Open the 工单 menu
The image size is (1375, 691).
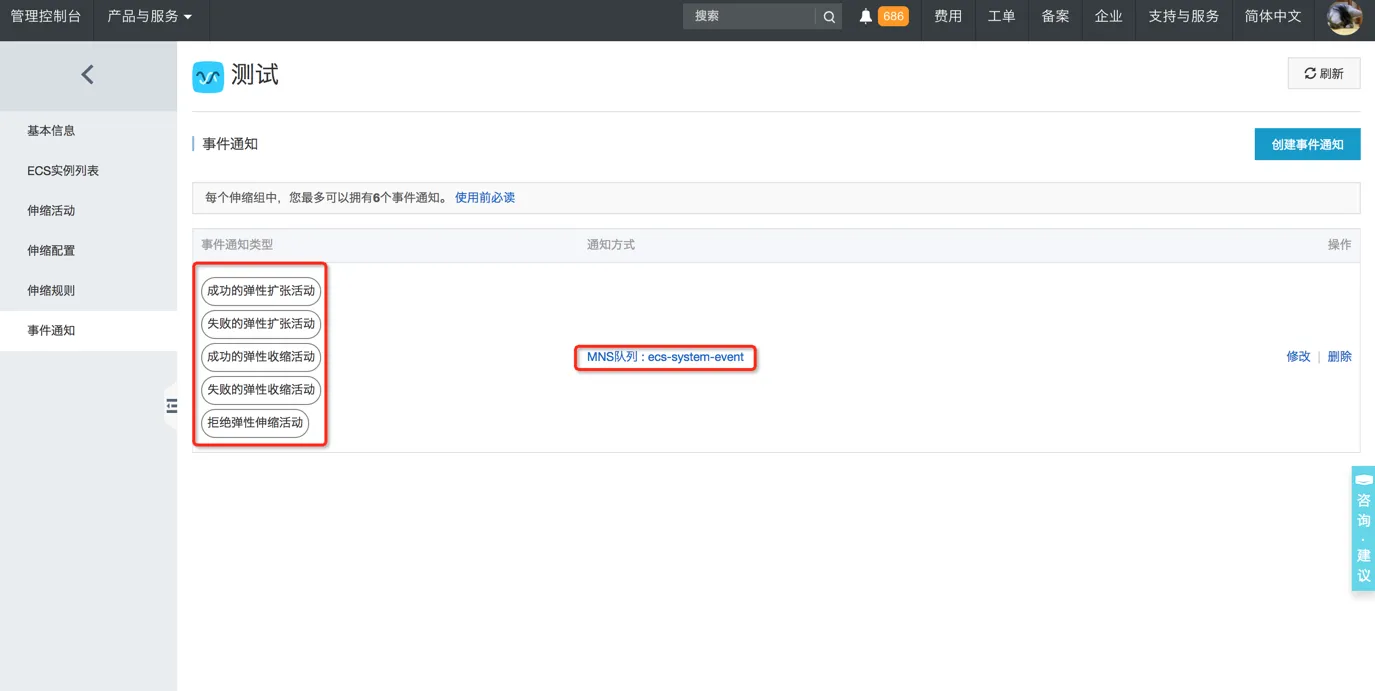point(1001,16)
